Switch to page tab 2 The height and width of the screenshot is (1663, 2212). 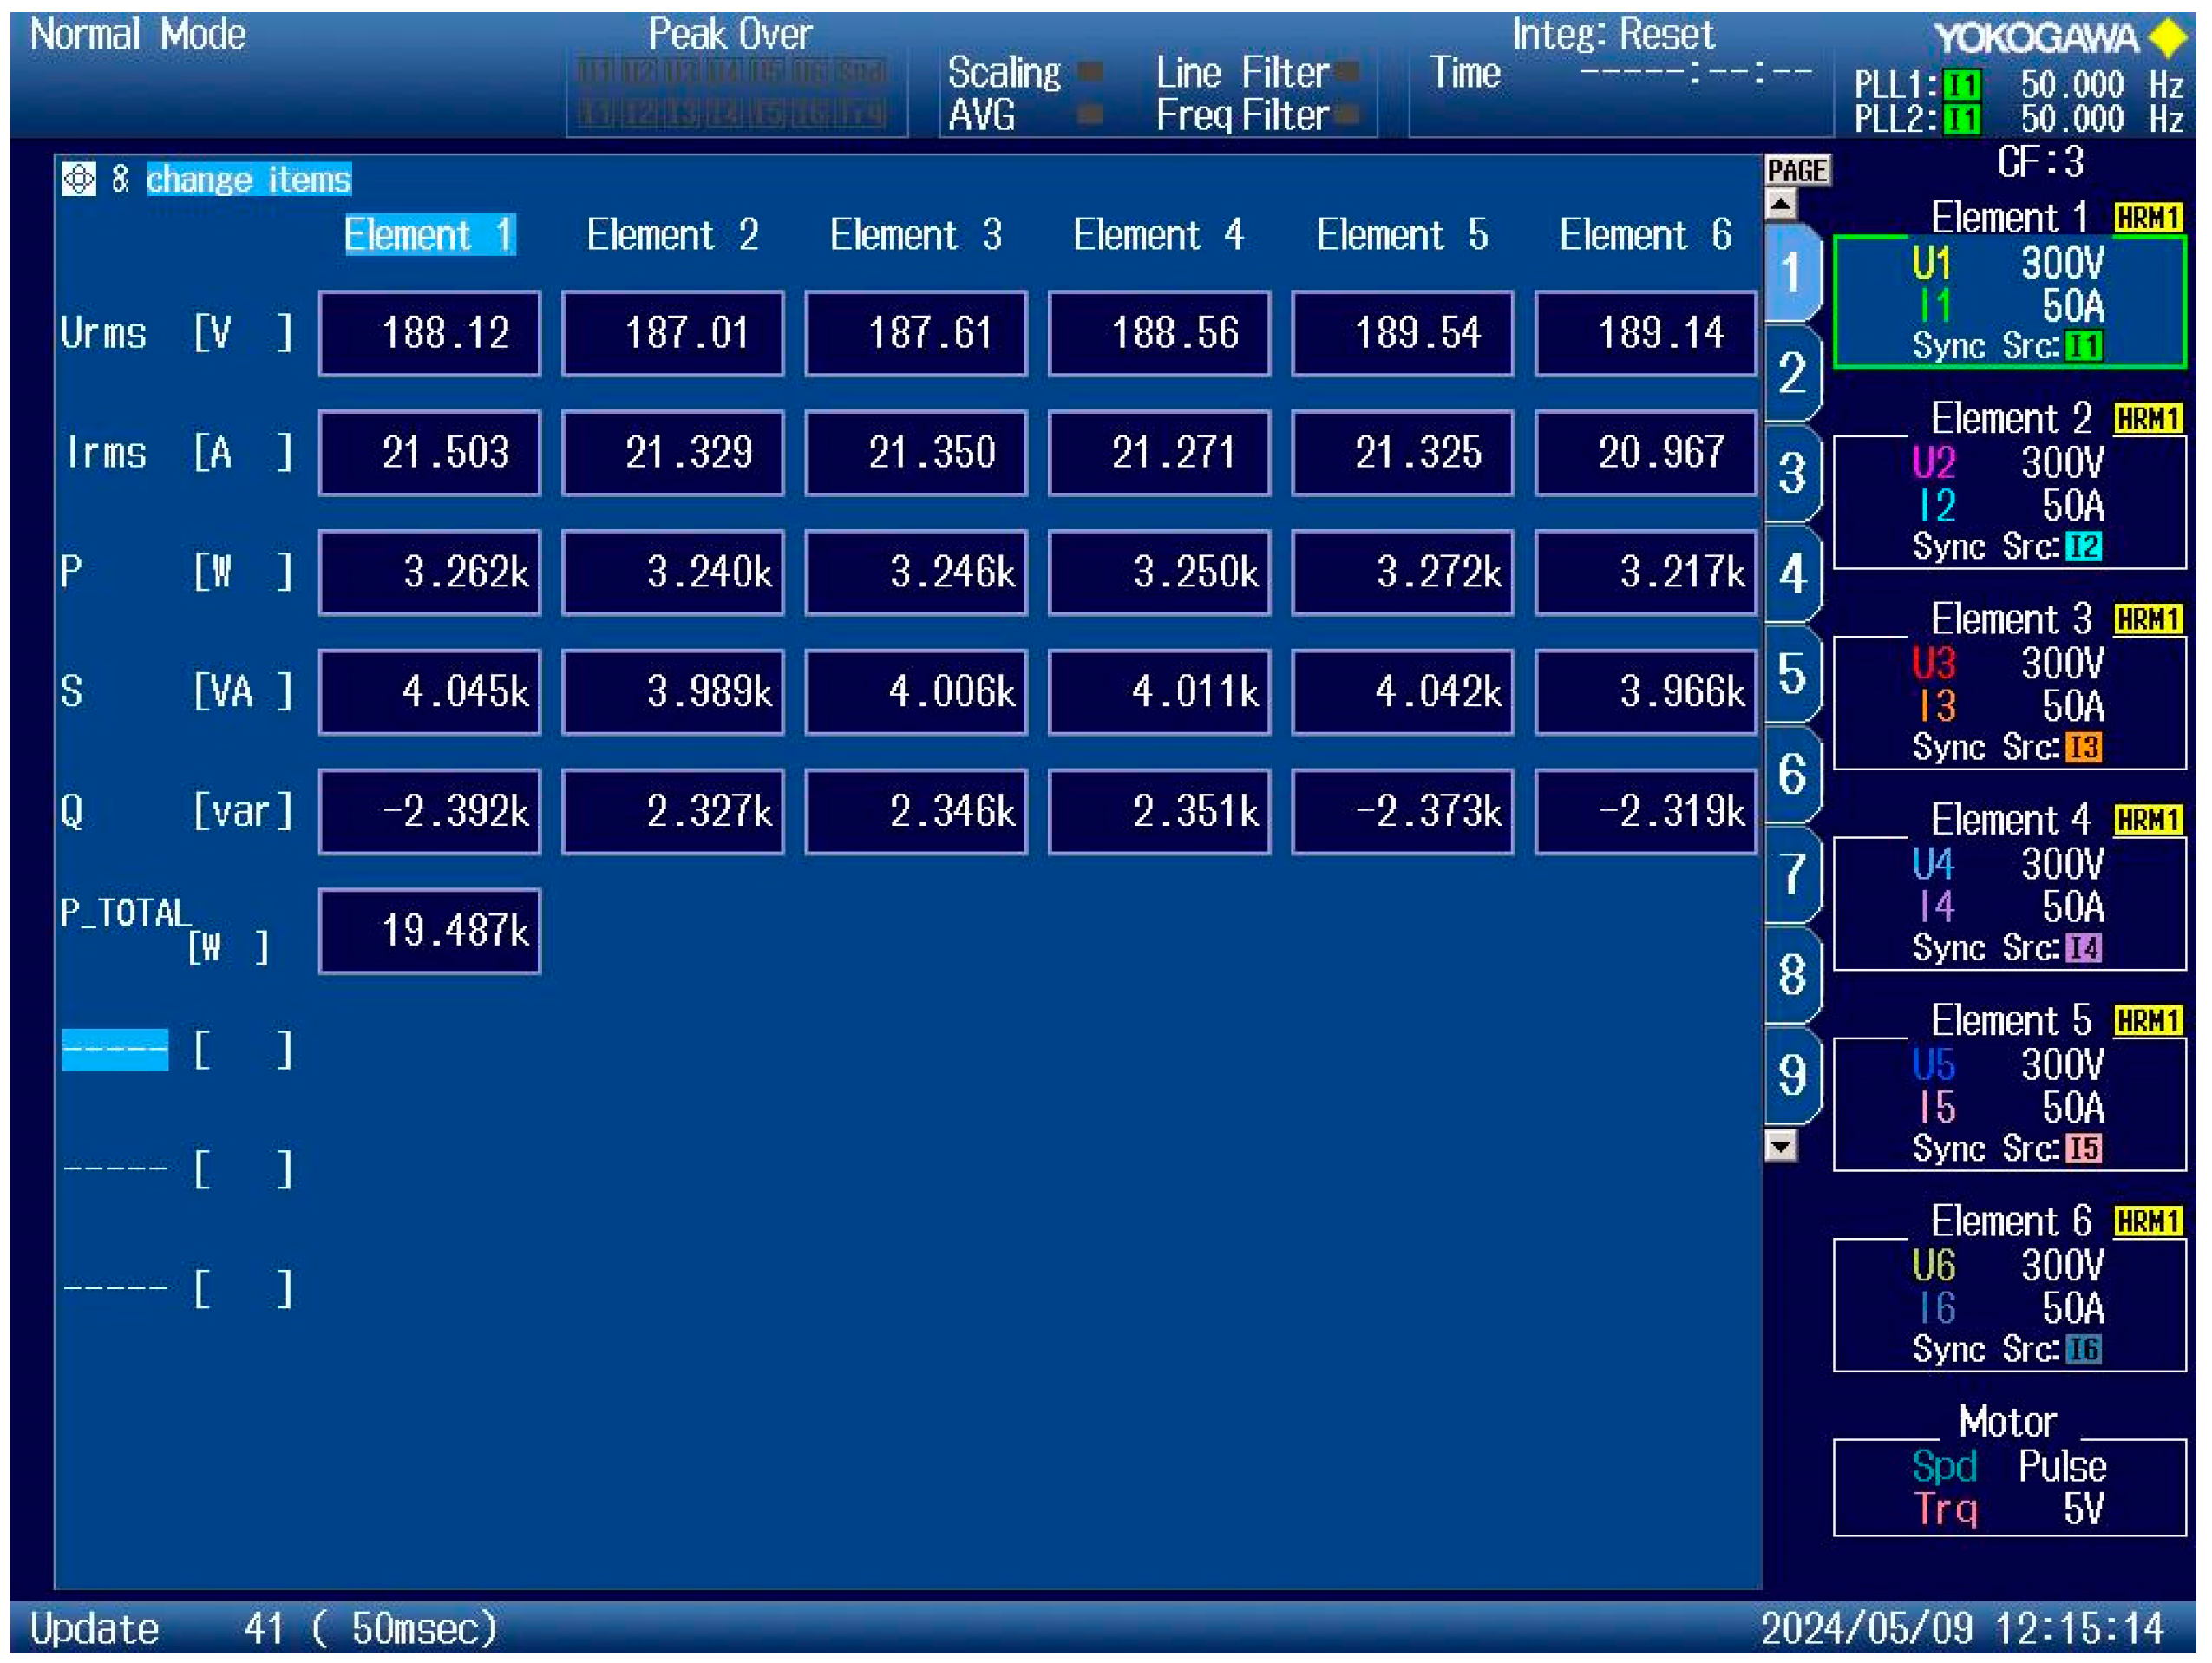[x=1791, y=374]
